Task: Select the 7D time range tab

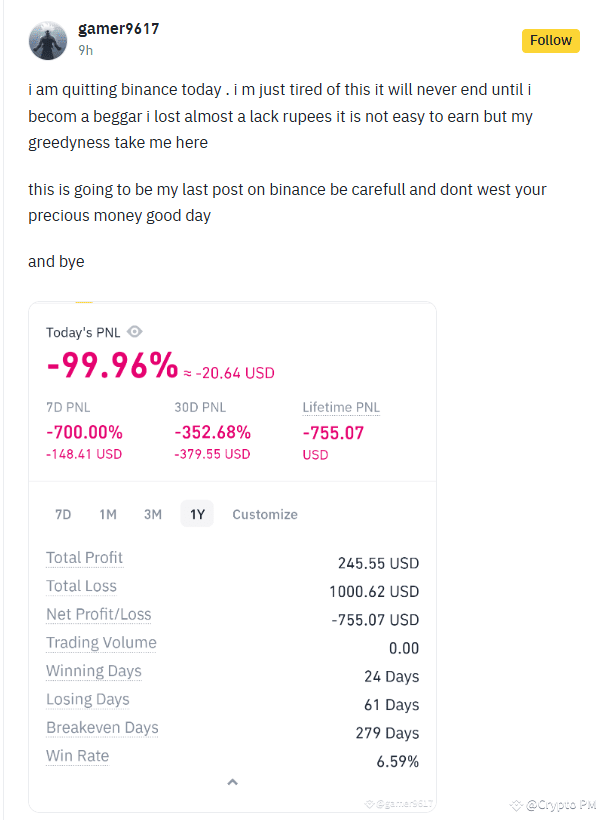Action: coord(63,514)
